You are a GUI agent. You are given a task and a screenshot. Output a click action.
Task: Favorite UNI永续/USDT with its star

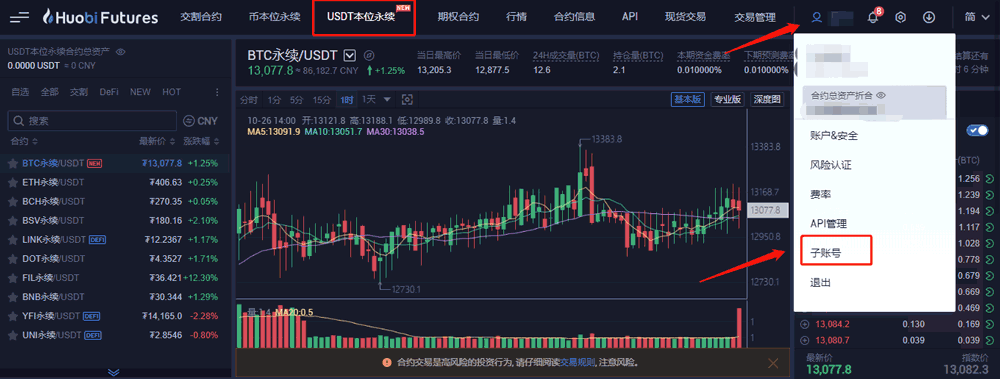click(12, 335)
